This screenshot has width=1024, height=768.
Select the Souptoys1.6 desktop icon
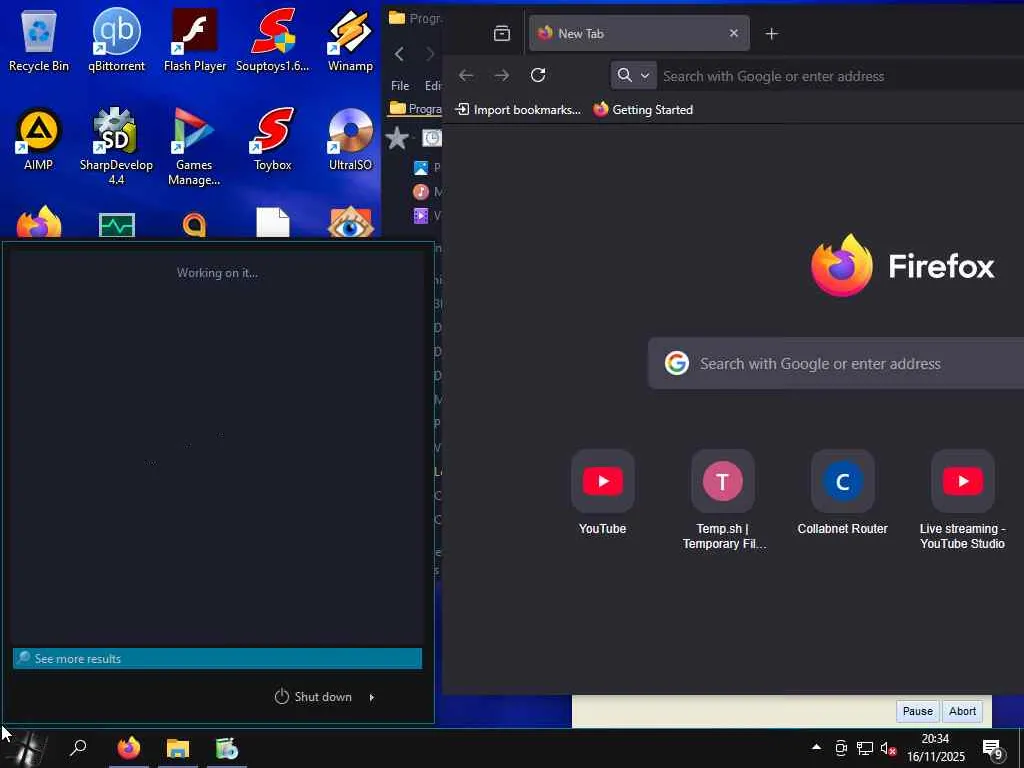(x=272, y=39)
